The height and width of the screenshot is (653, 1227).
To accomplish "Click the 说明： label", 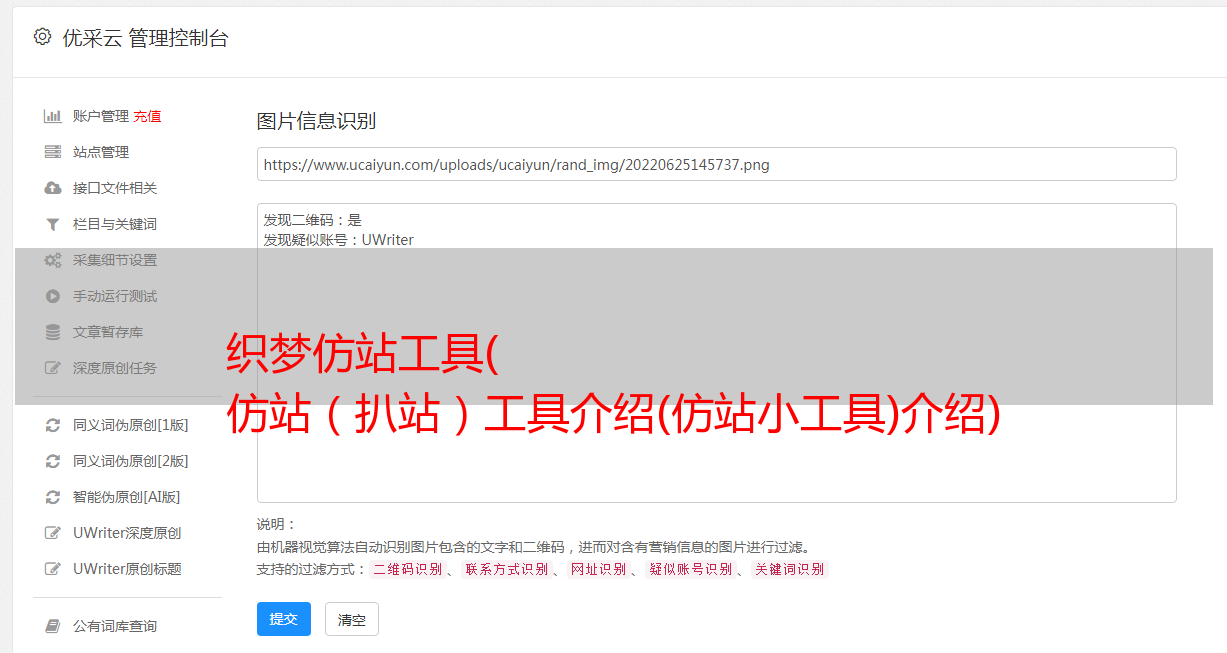I will (x=276, y=524).
